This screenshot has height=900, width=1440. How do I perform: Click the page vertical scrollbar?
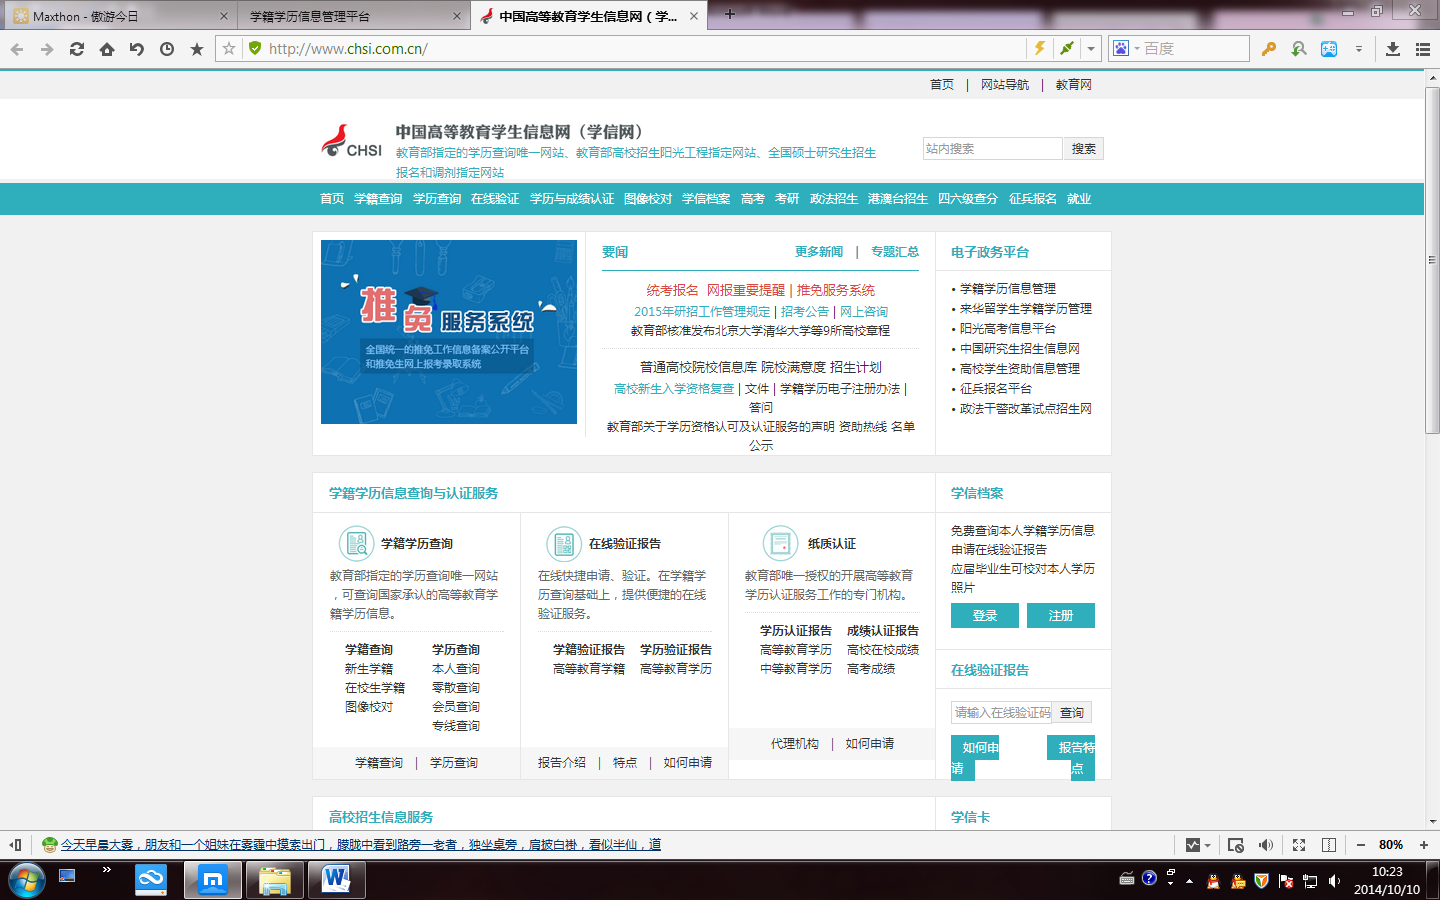point(1432,260)
